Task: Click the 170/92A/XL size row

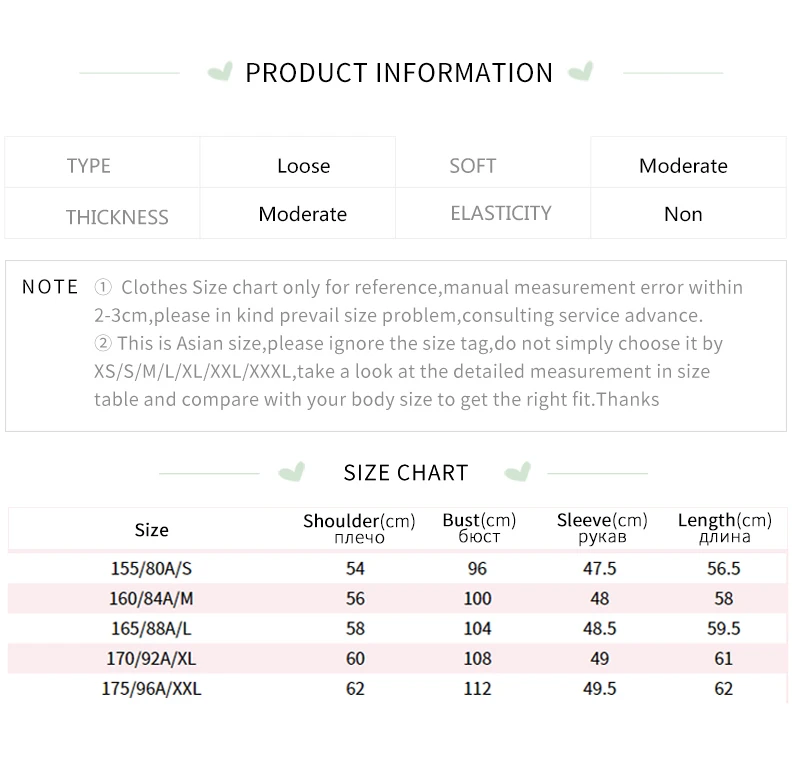Action: (397, 659)
